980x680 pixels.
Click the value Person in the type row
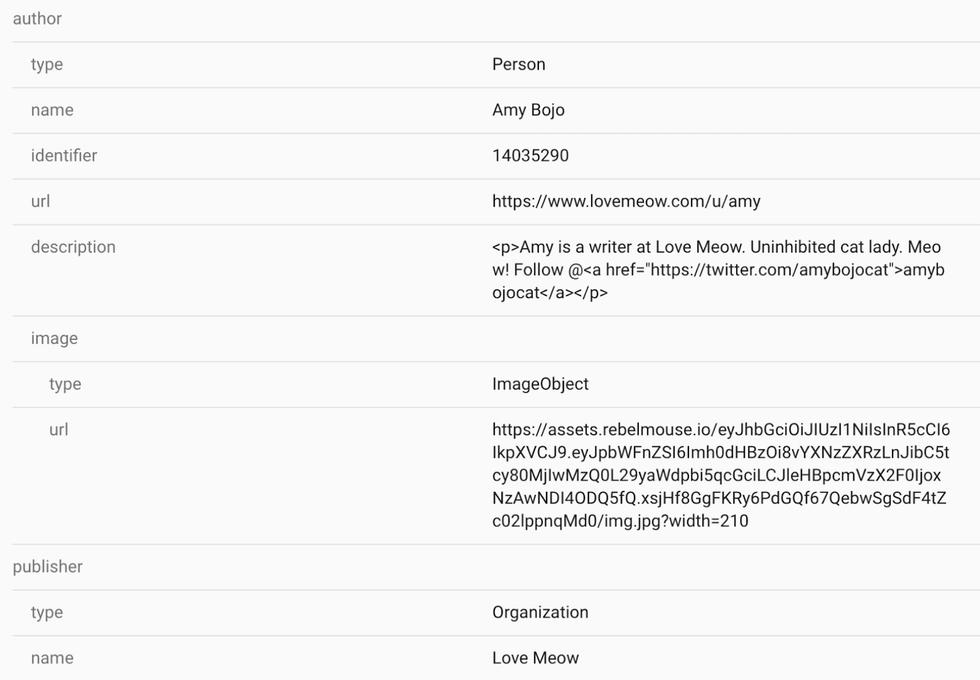point(518,64)
